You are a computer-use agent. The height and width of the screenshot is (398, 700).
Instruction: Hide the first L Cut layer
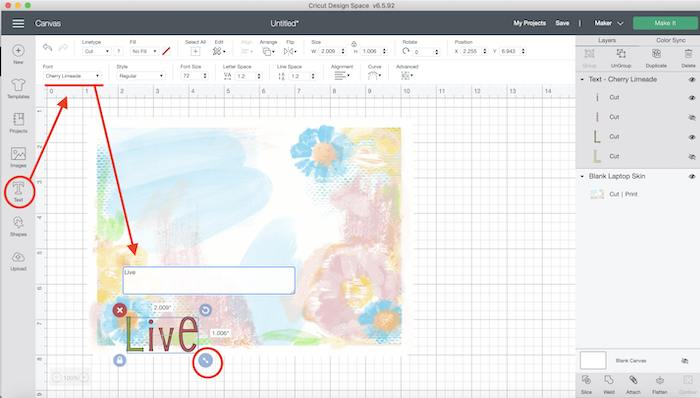coord(692,137)
